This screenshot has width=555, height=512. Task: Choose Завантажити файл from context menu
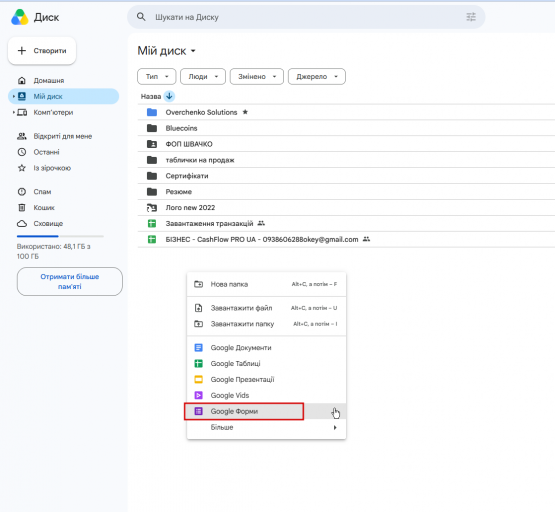(x=267, y=308)
